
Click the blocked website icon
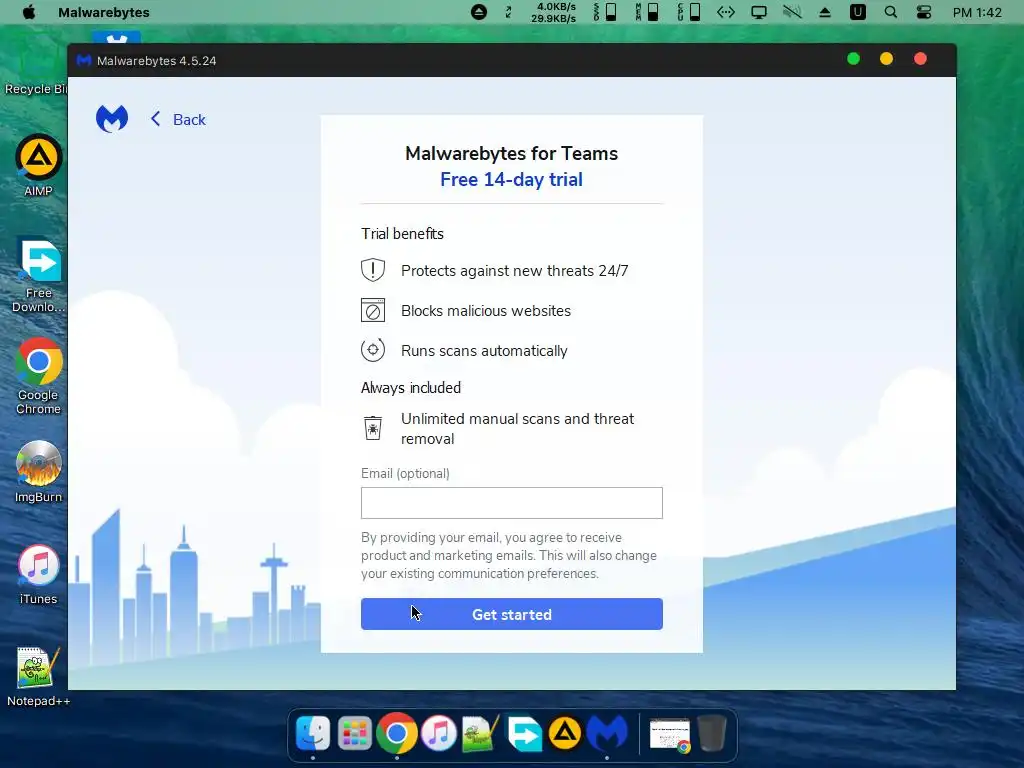[x=373, y=310]
